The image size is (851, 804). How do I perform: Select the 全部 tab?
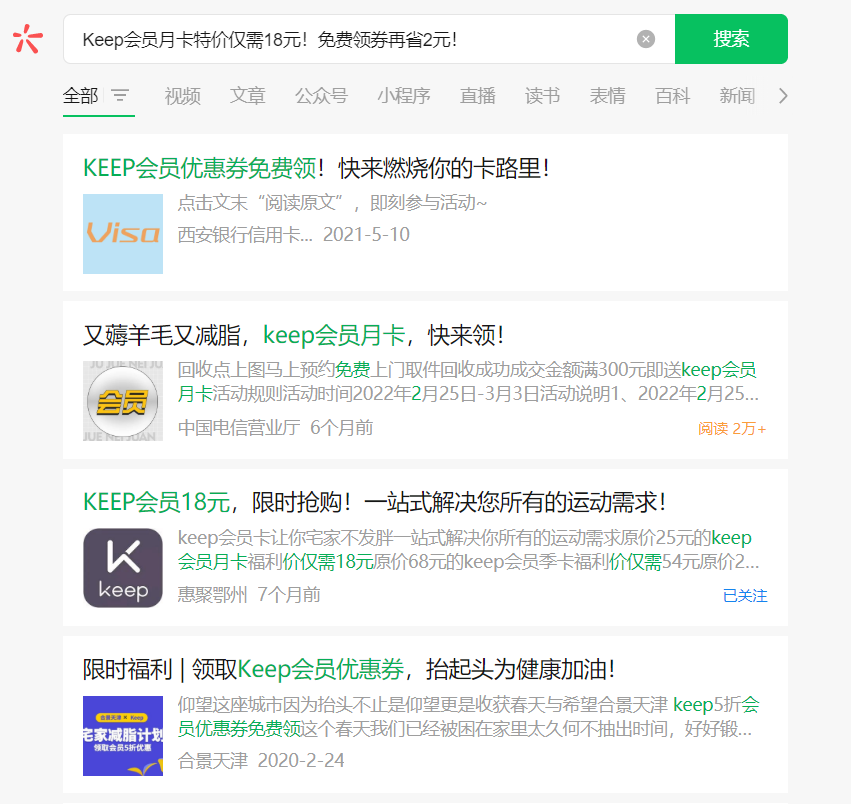point(80,96)
